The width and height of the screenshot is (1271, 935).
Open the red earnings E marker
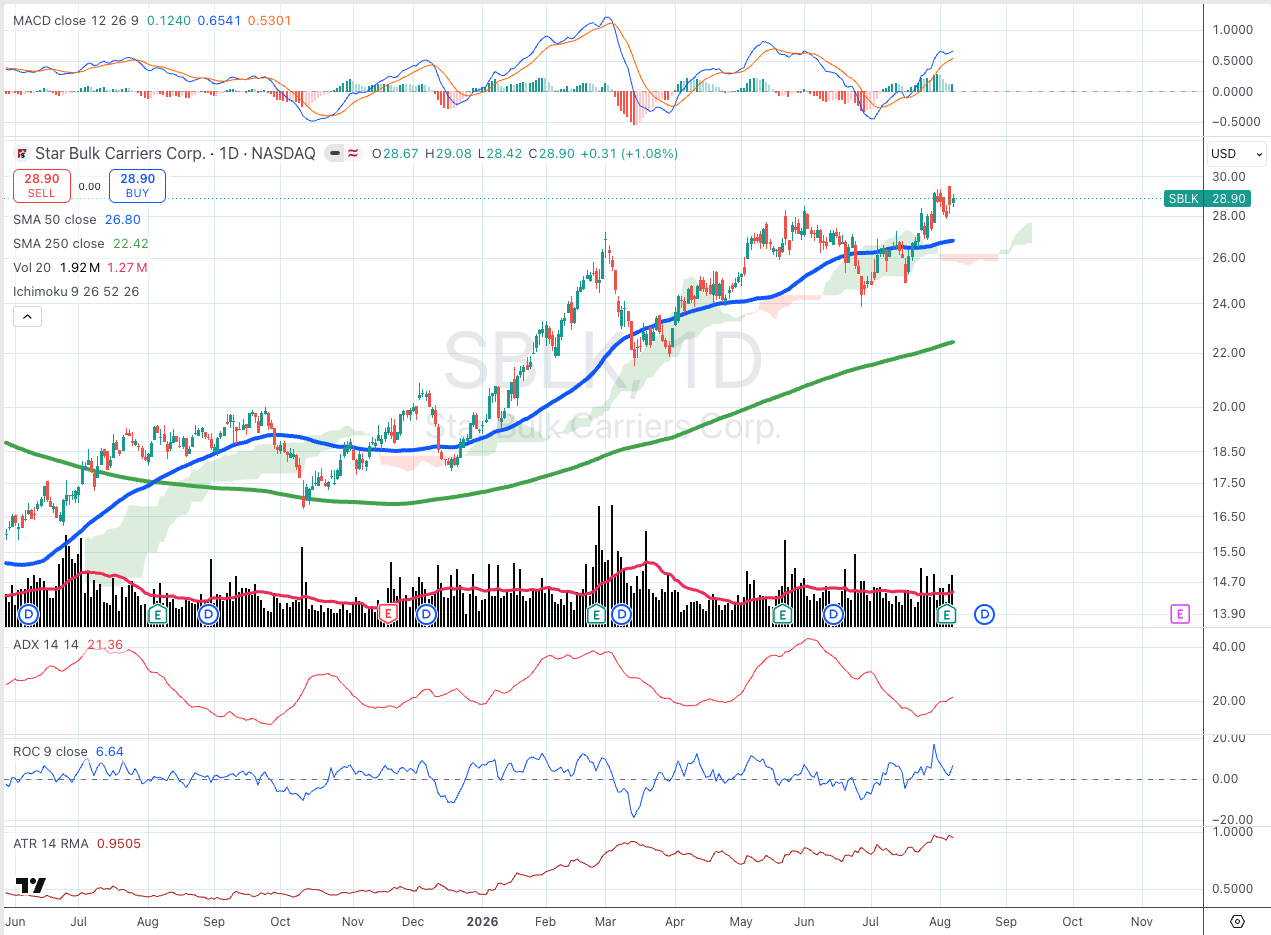(x=389, y=613)
